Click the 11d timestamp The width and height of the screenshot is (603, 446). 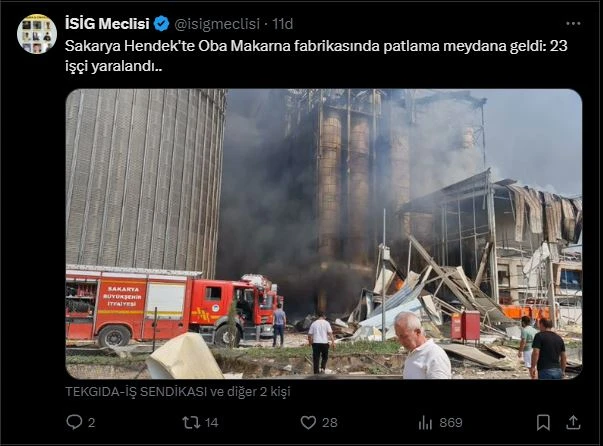click(283, 24)
